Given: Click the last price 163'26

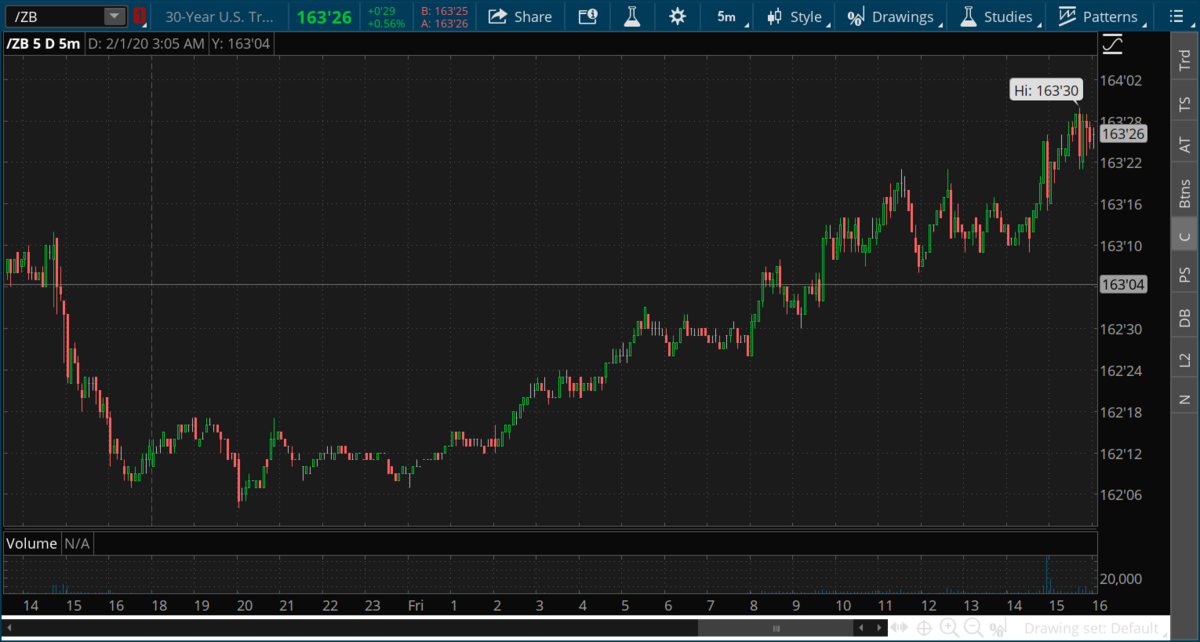Looking at the screenshot, I should 324,16.
